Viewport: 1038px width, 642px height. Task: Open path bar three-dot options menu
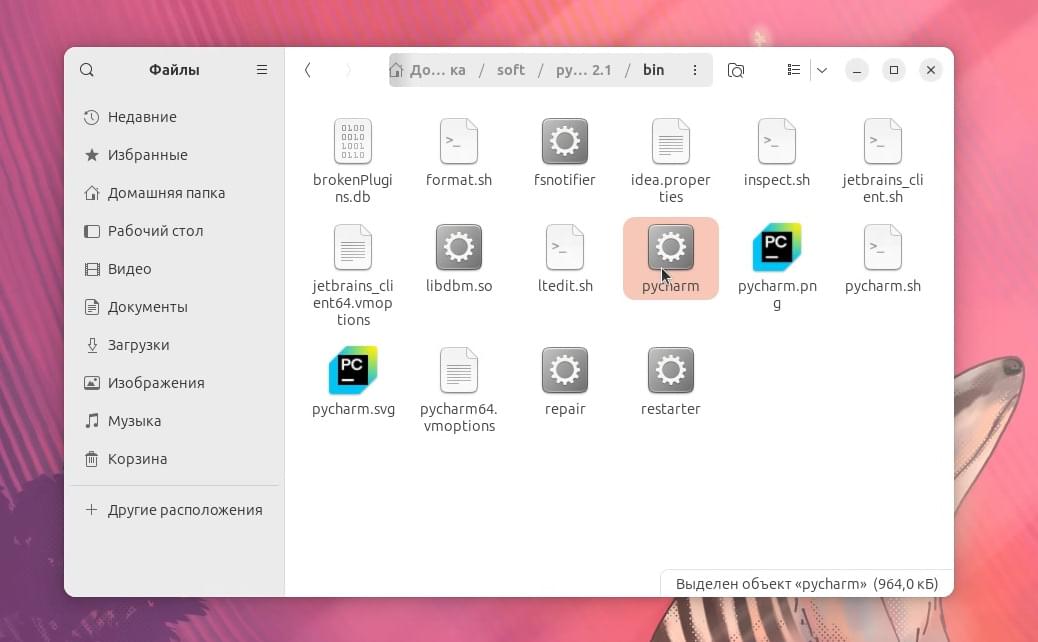click(x=694, y=70)
